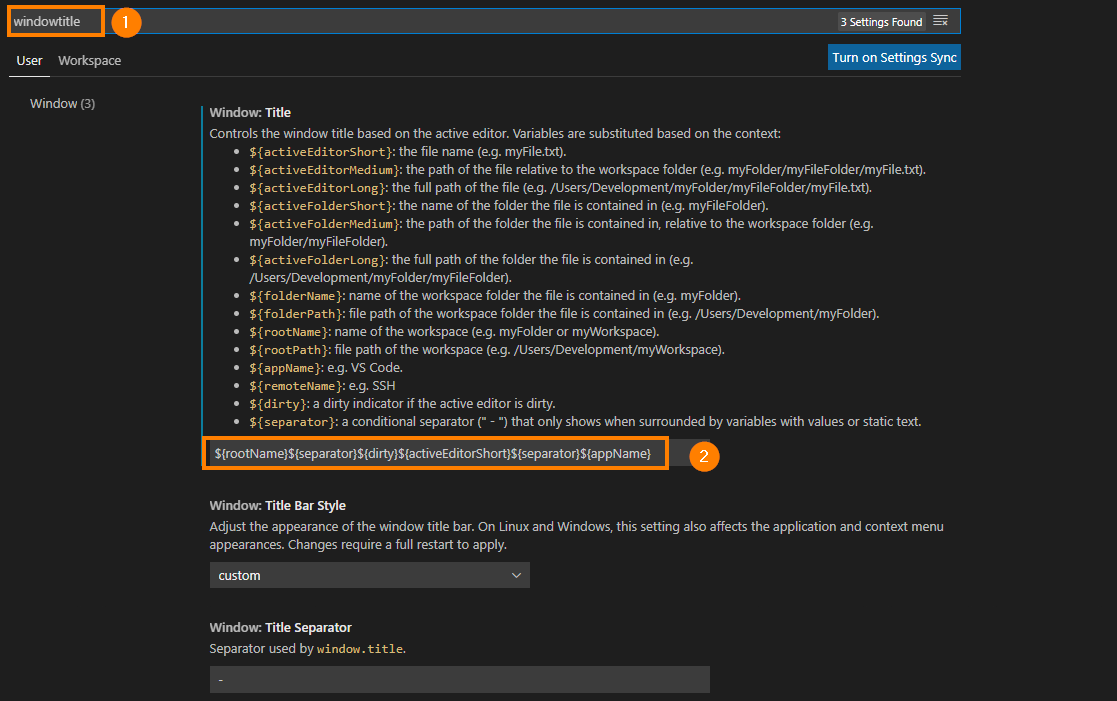The width and height of the screenshot is (1117, 701).
Task: Click the 3 Settings Found label
Action: pos(881,22)
